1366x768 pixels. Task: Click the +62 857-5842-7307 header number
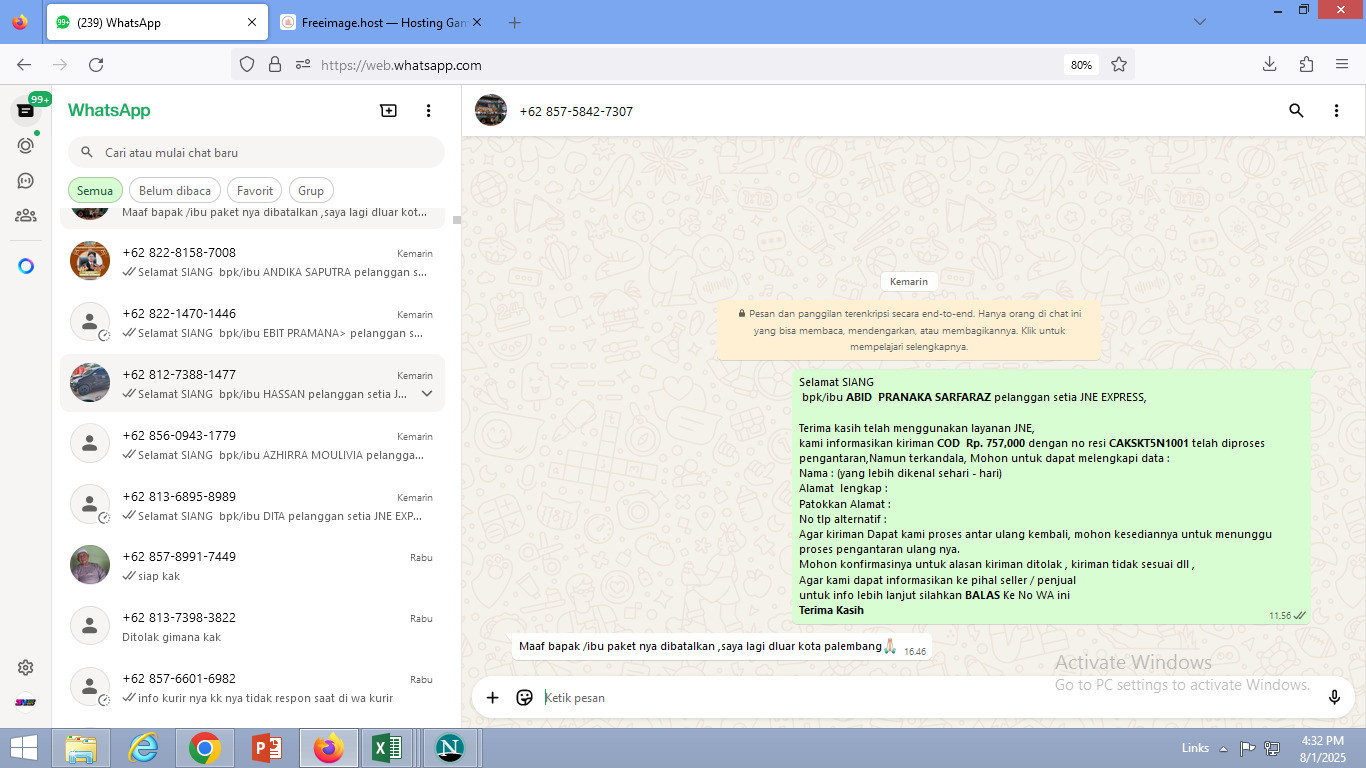coord(576,111)
